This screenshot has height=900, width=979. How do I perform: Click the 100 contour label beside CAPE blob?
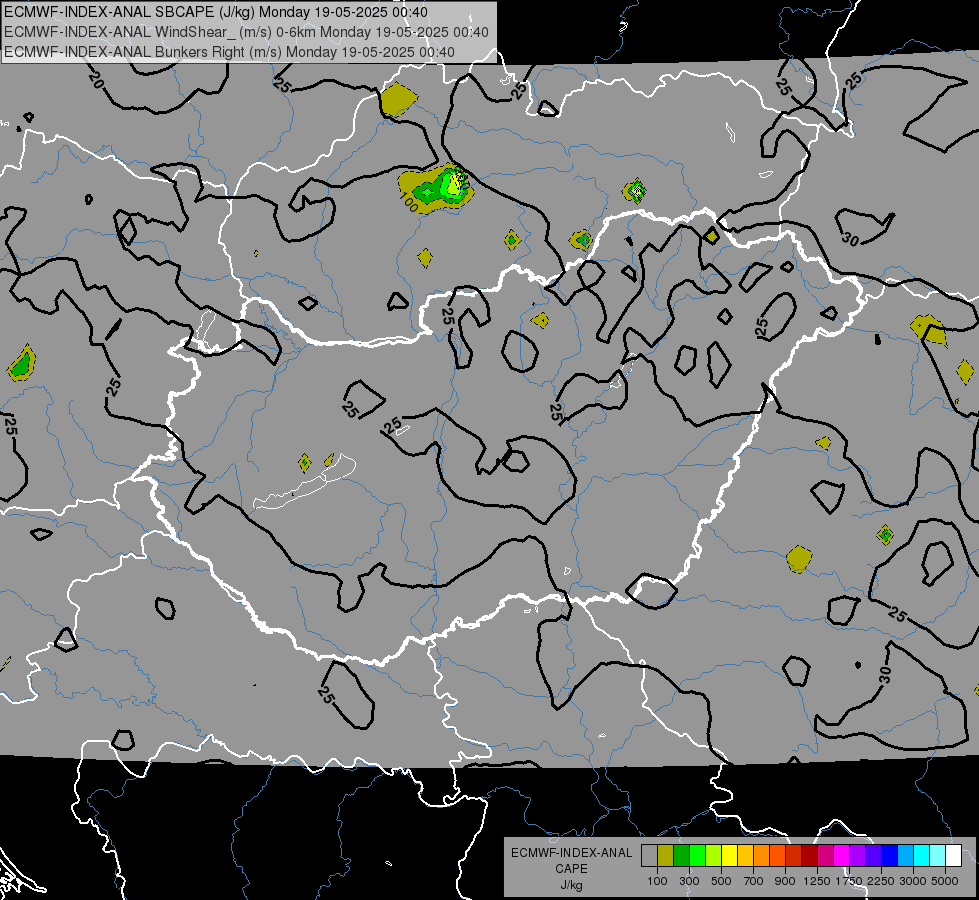[408, 202]
